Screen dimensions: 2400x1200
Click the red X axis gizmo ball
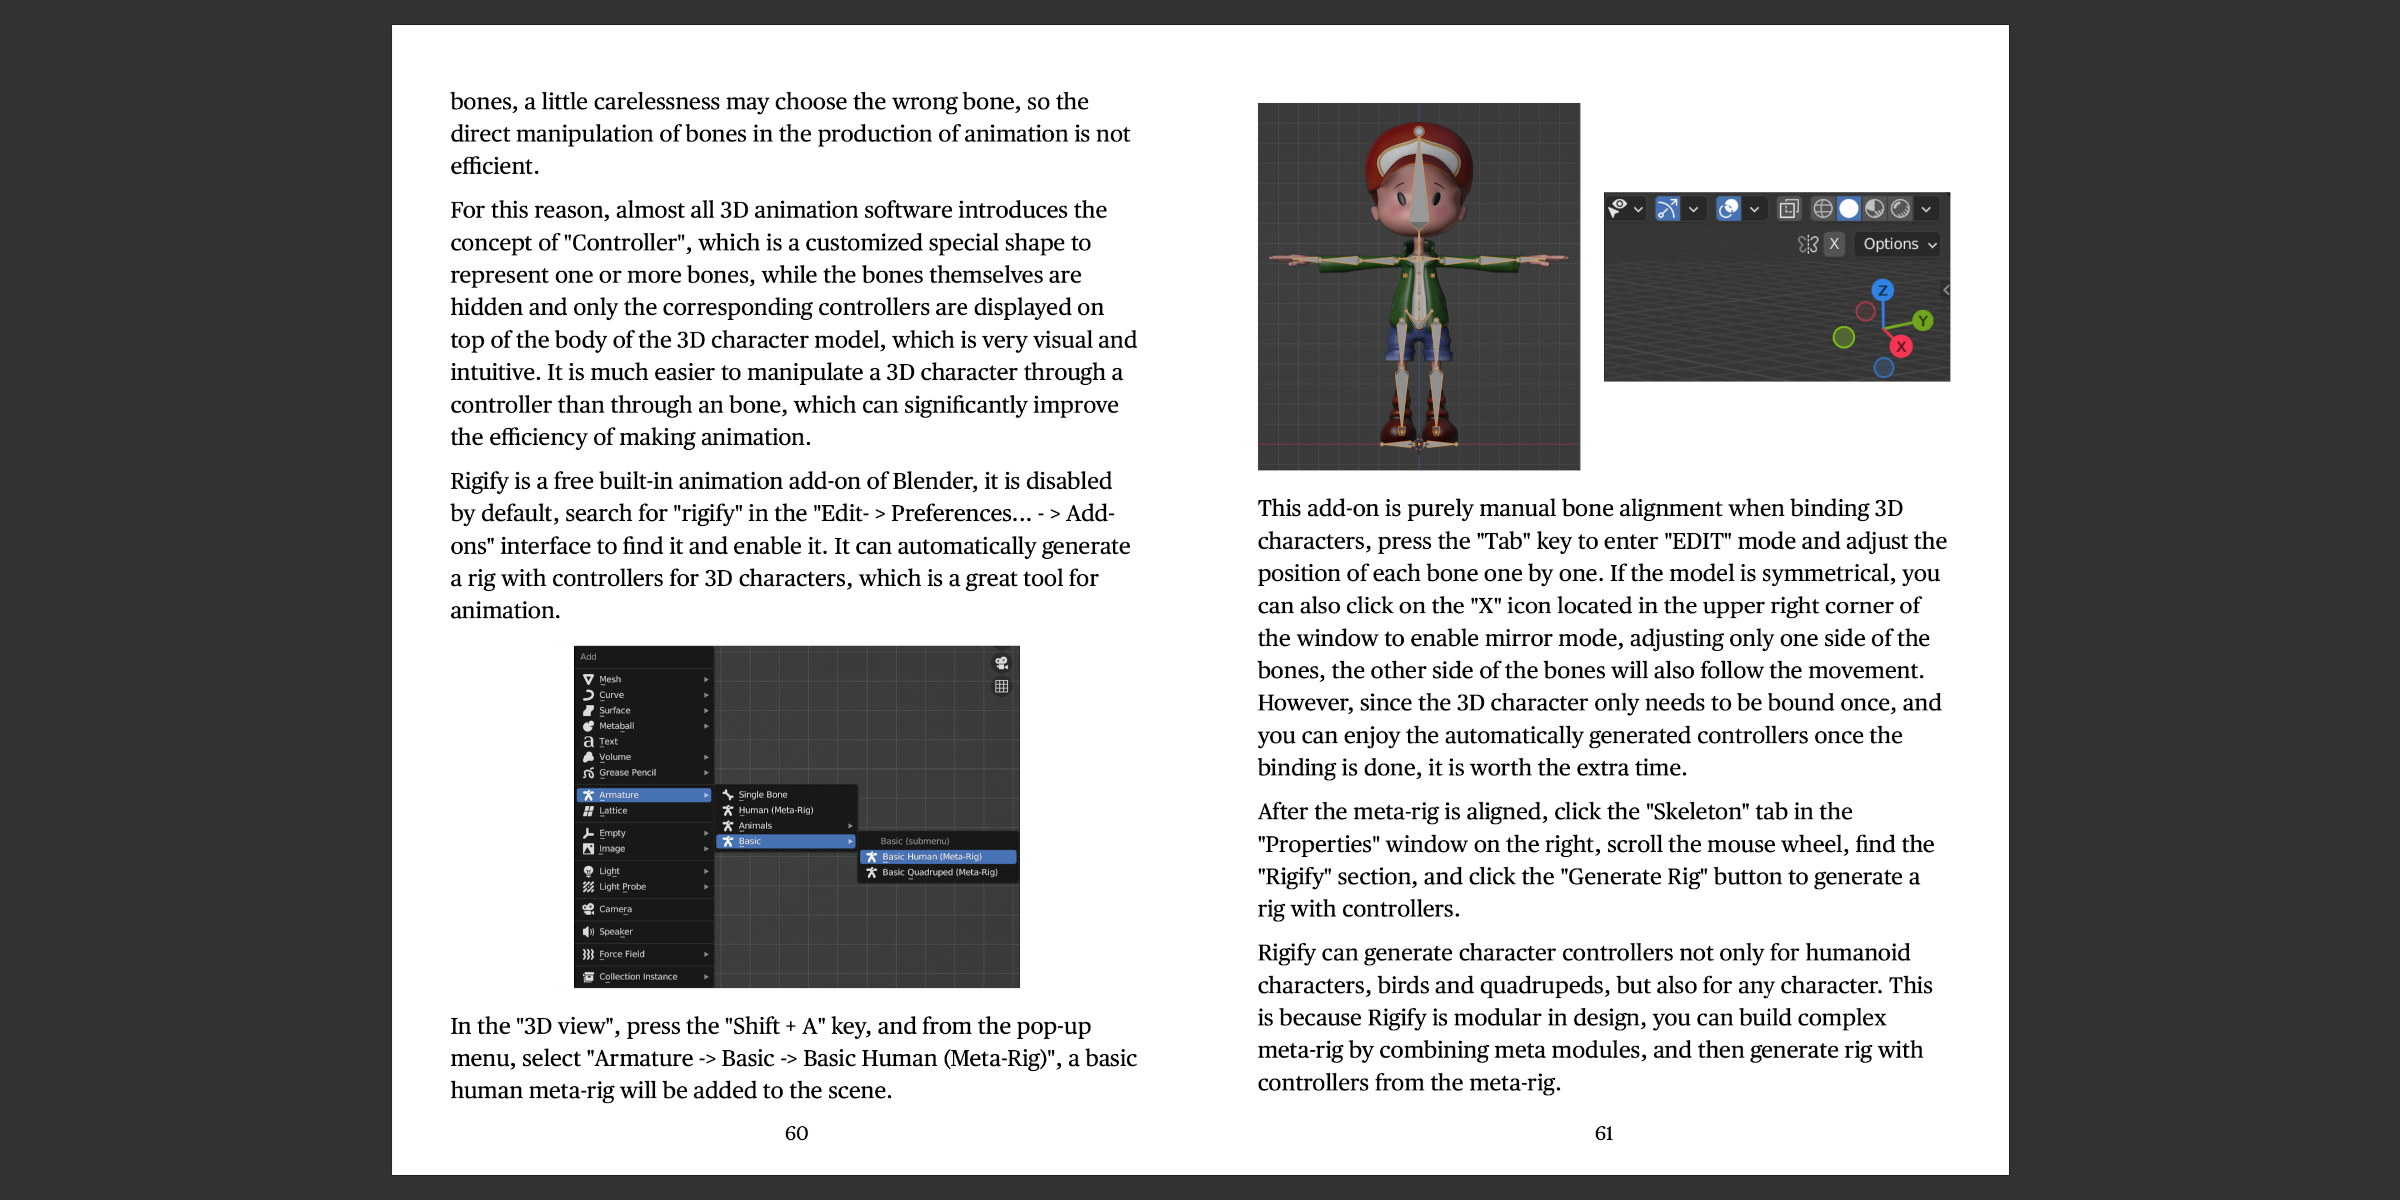tap(1901, 346)
